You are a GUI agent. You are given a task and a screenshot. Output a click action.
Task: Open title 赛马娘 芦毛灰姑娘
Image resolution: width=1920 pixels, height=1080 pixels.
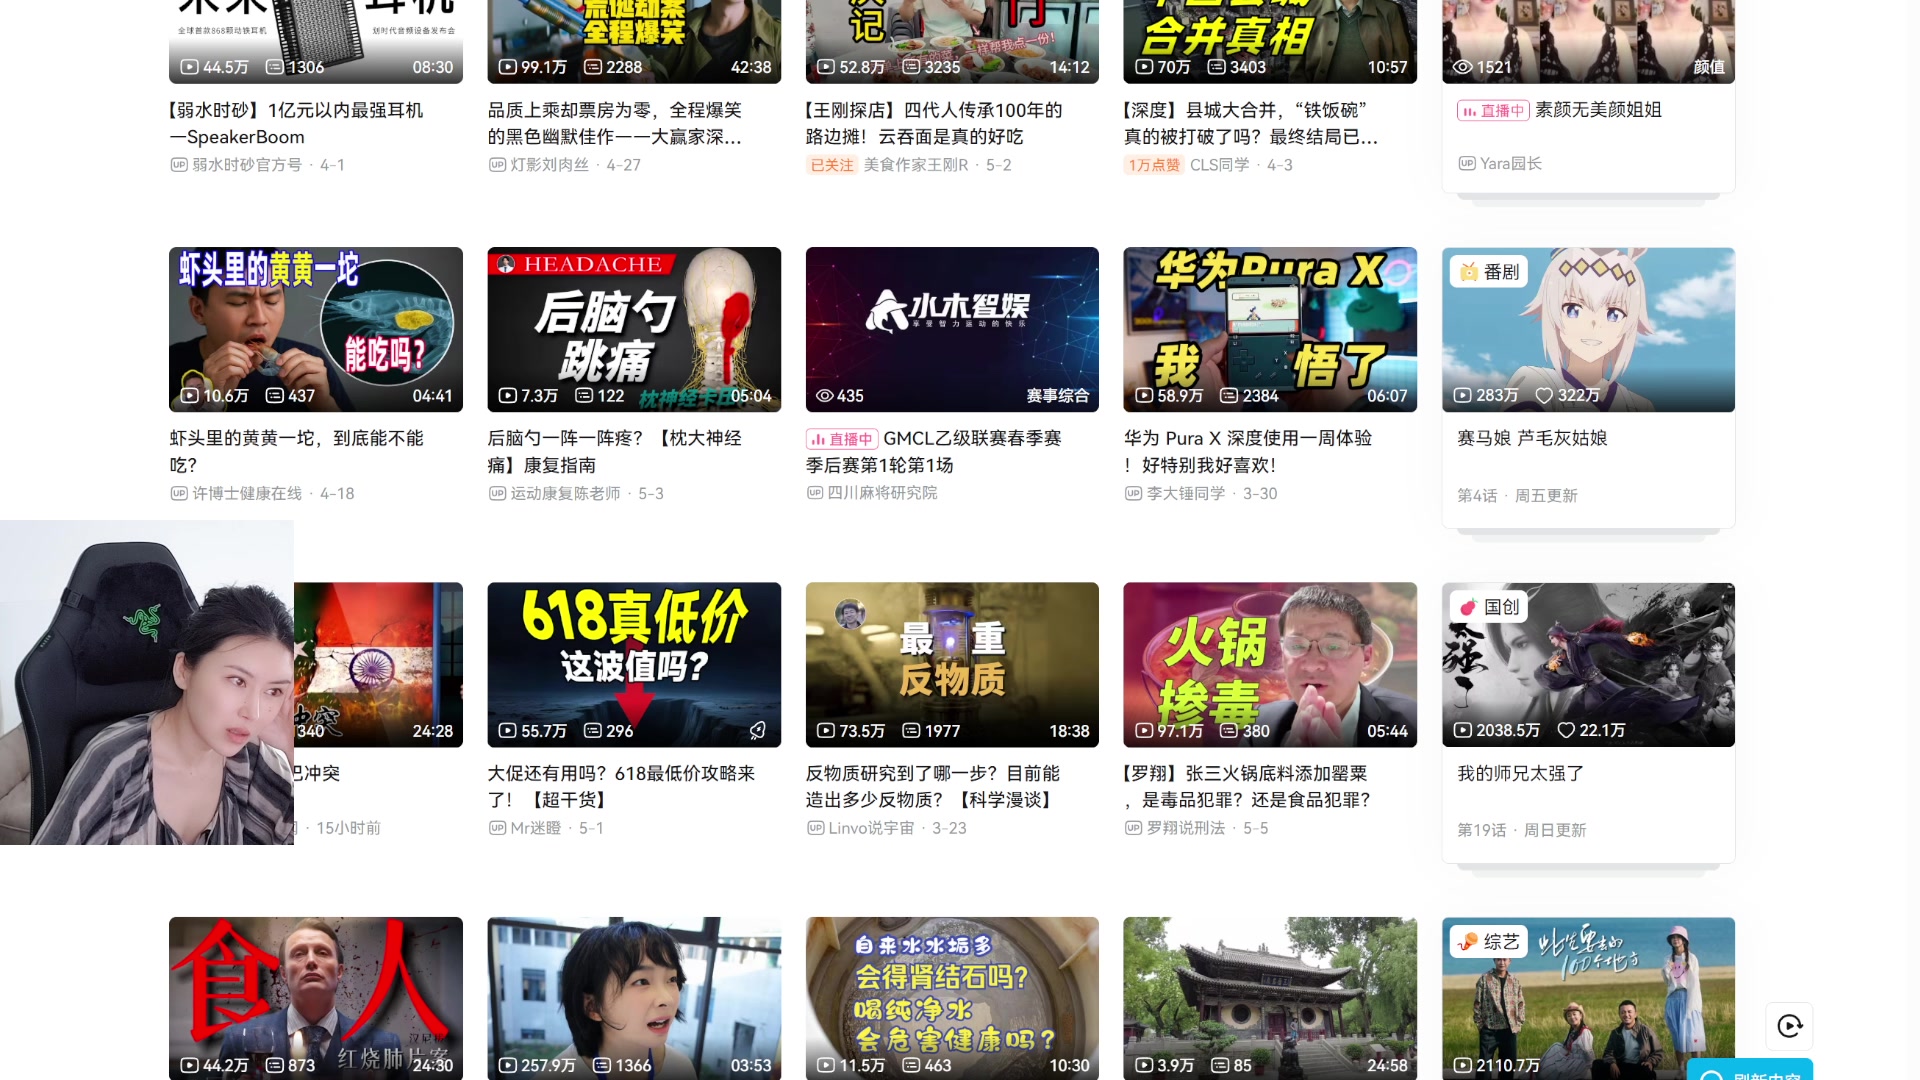tap(1532, 438)
